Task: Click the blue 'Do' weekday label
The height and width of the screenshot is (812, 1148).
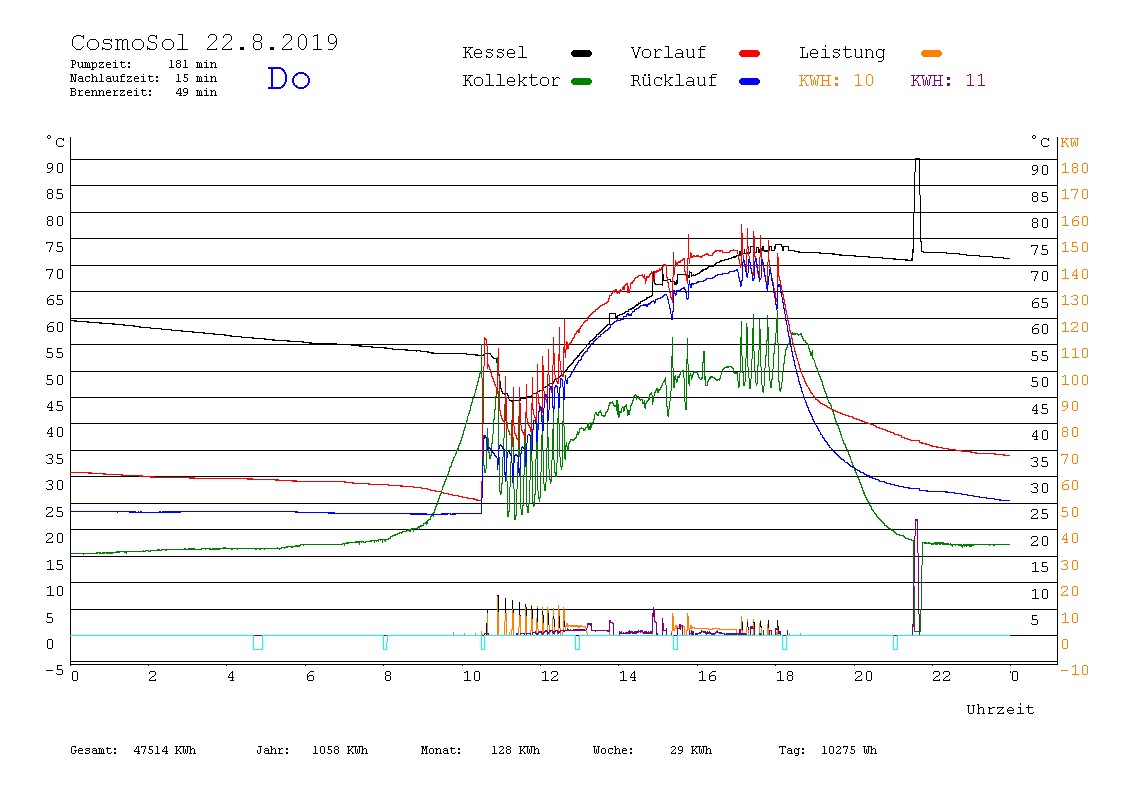Action: point(288,78)
